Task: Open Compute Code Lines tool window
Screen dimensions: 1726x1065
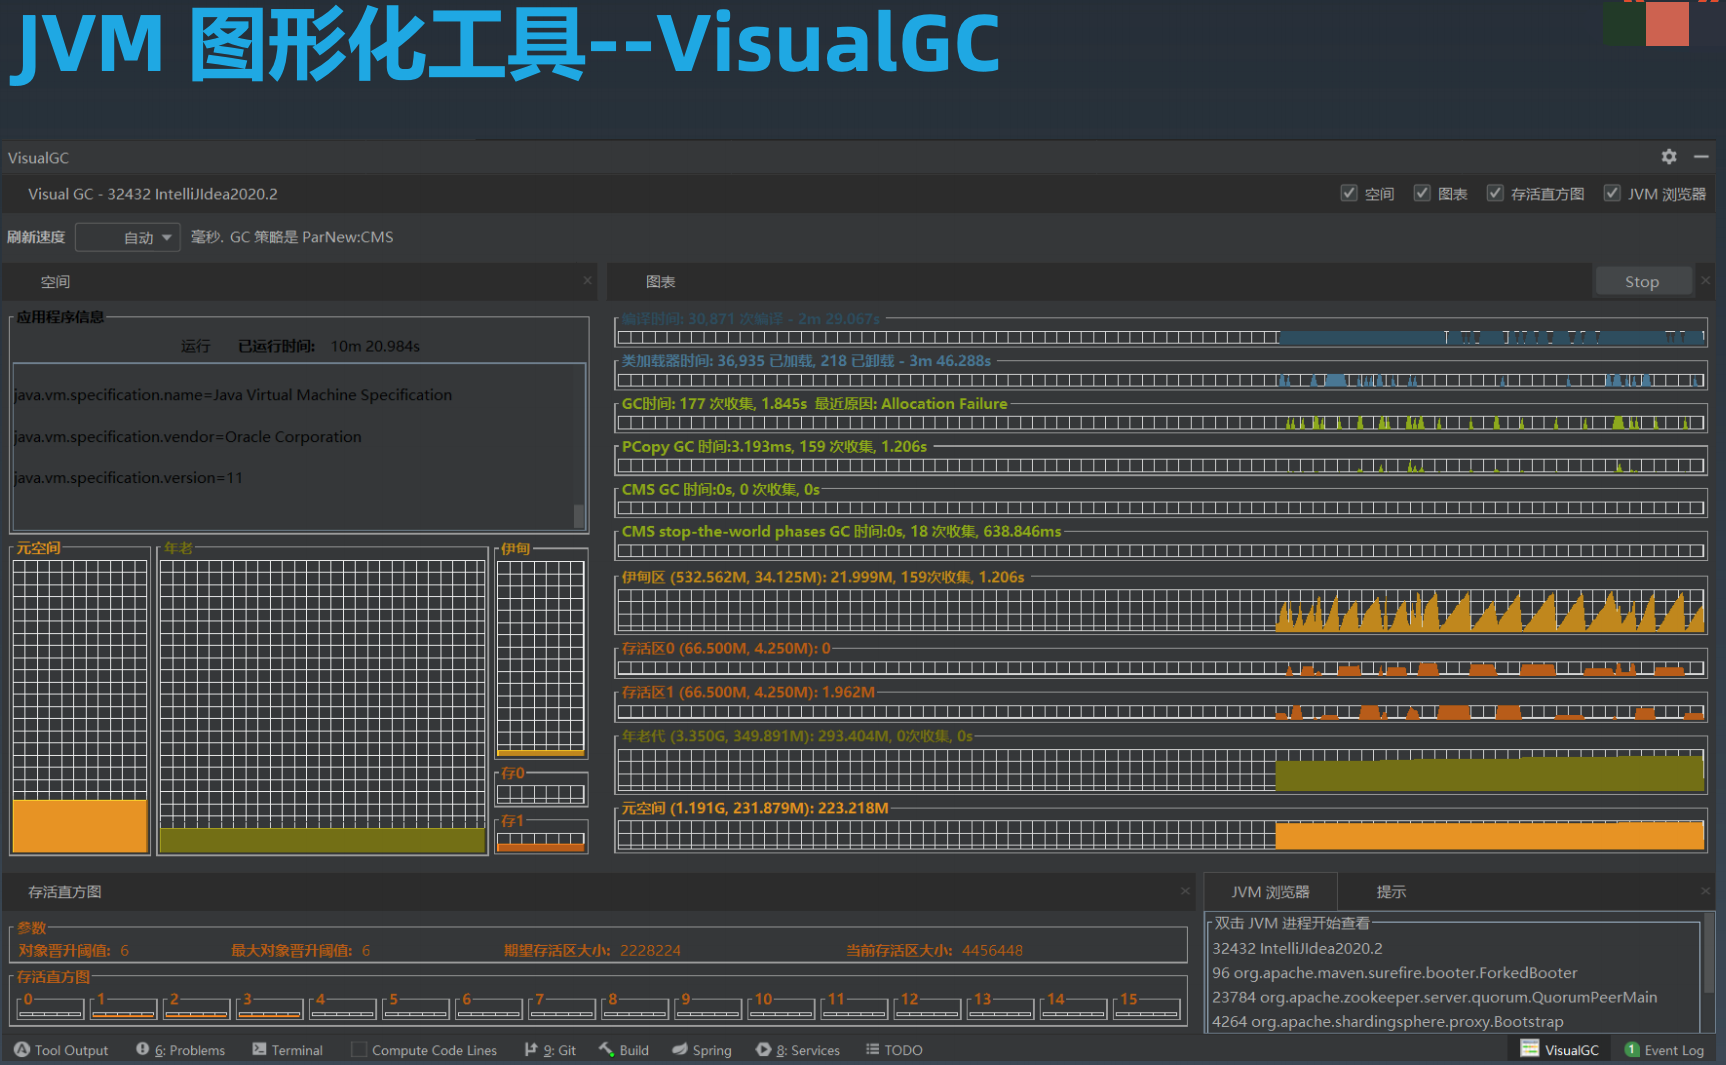Action: pyautogui.click(x=424, y=1050)
